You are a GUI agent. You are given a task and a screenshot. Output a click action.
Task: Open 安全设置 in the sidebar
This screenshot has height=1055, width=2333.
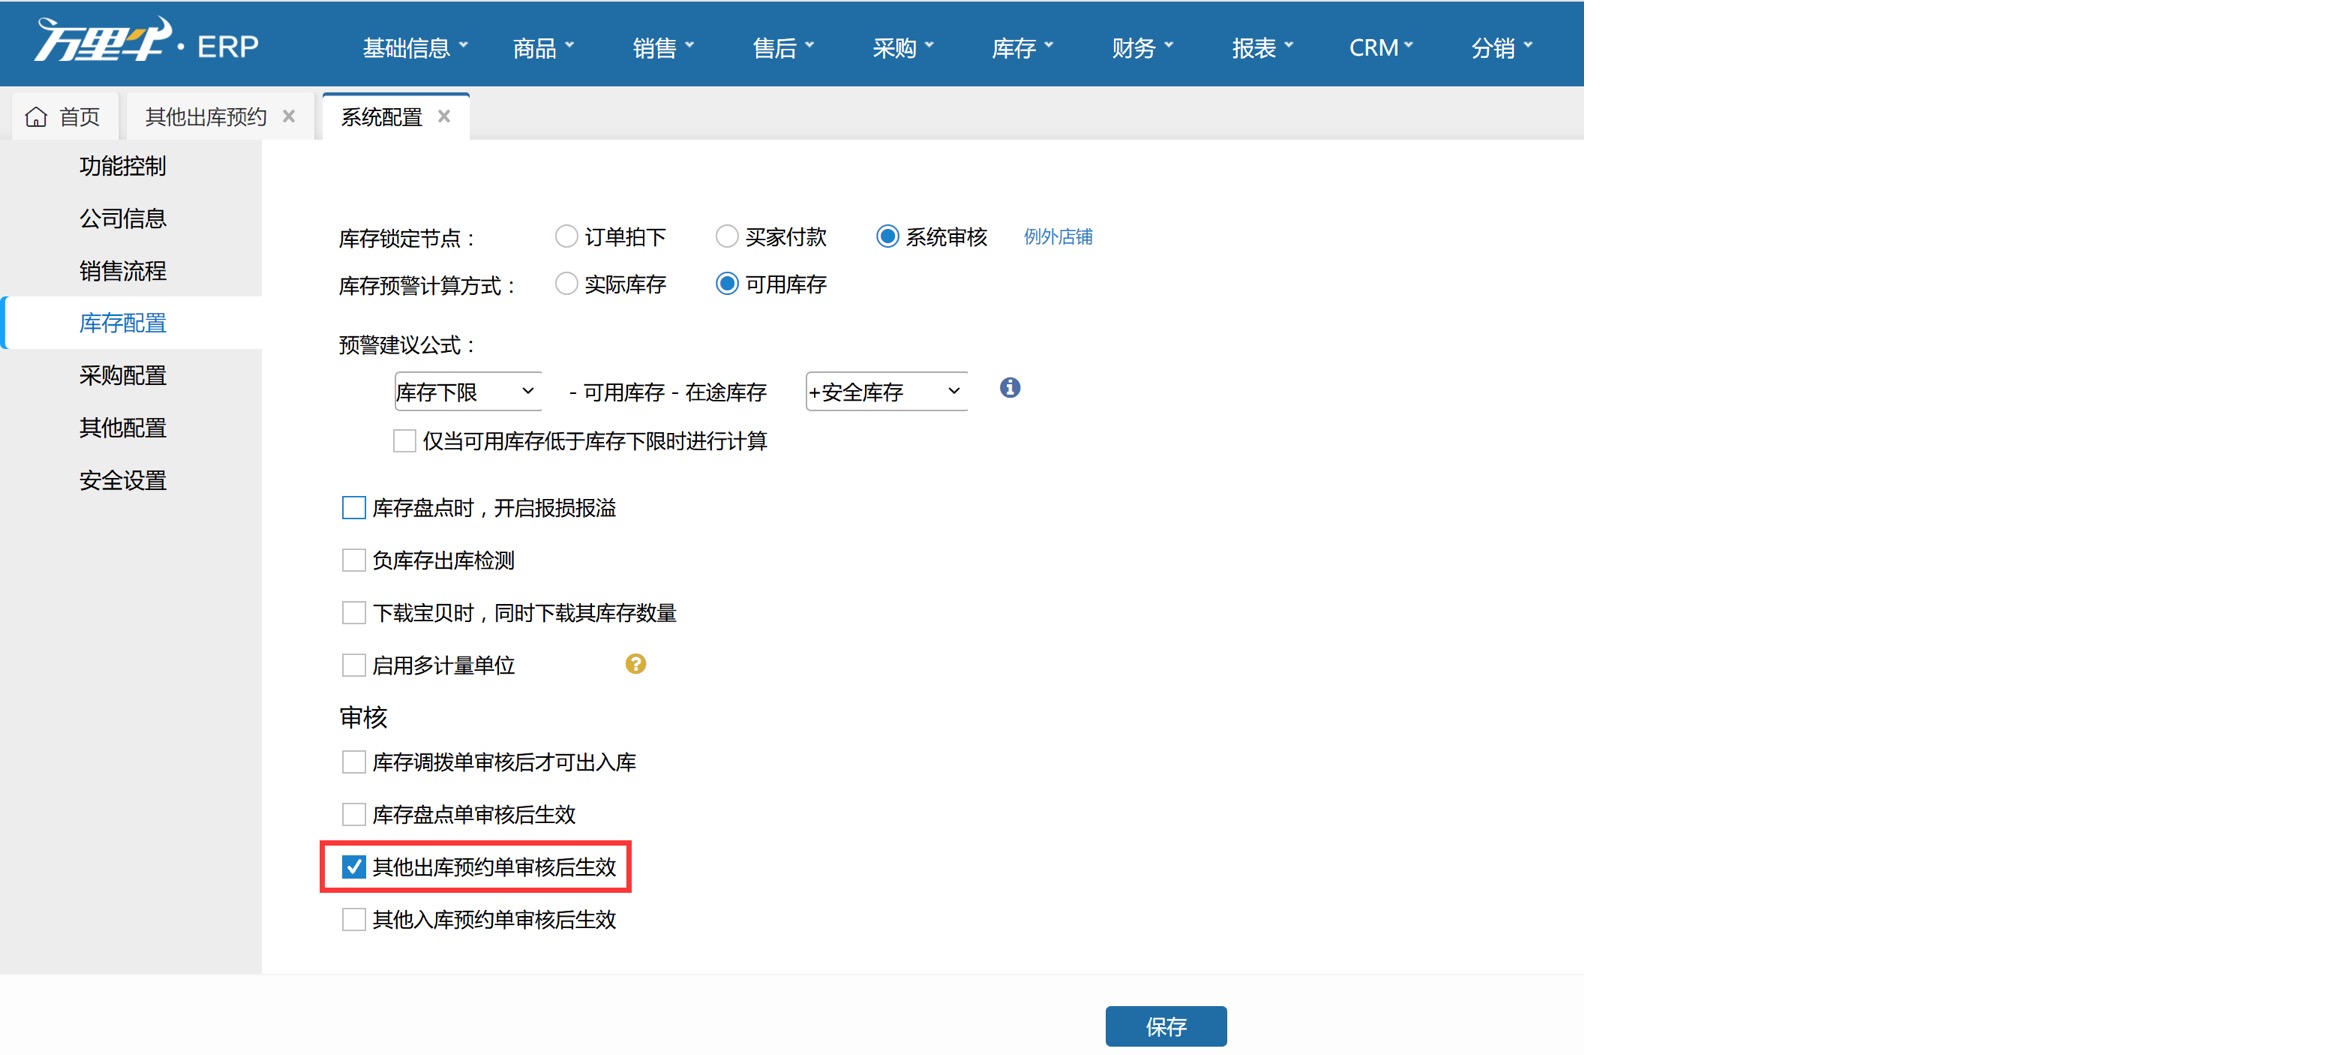123,480
